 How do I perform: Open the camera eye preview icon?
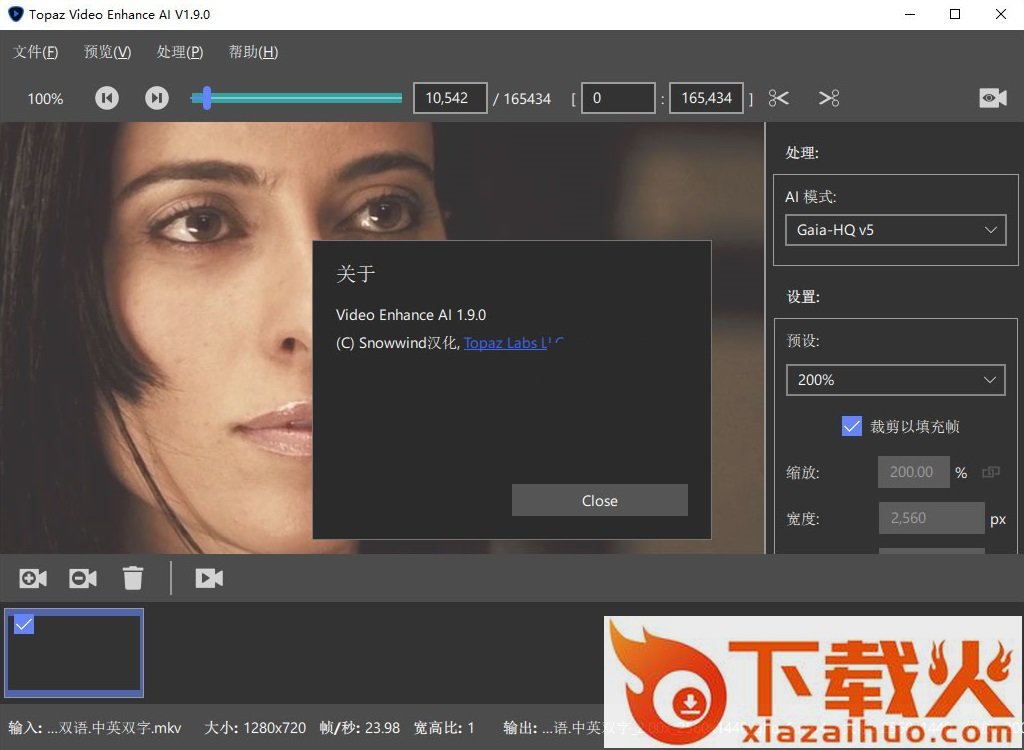[x=993, y=98]
